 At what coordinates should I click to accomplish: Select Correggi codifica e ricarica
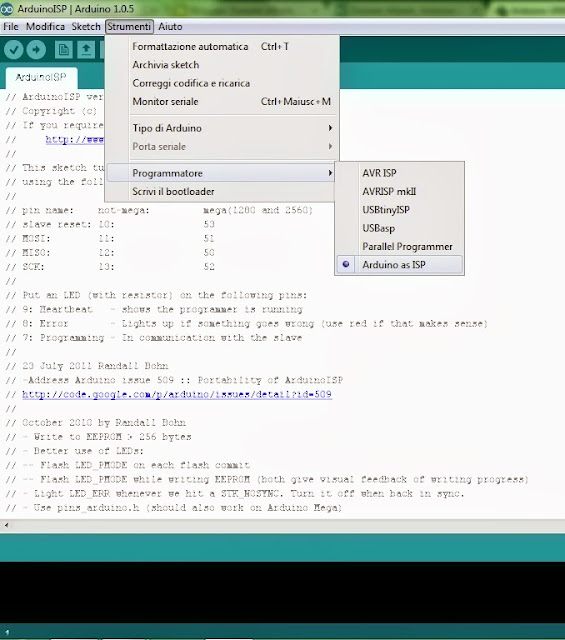[222, 83]
